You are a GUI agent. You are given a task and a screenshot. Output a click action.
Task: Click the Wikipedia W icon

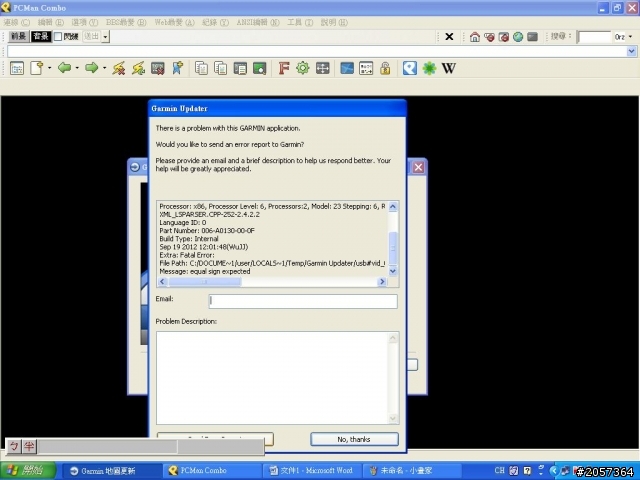[x=449, y=68]
